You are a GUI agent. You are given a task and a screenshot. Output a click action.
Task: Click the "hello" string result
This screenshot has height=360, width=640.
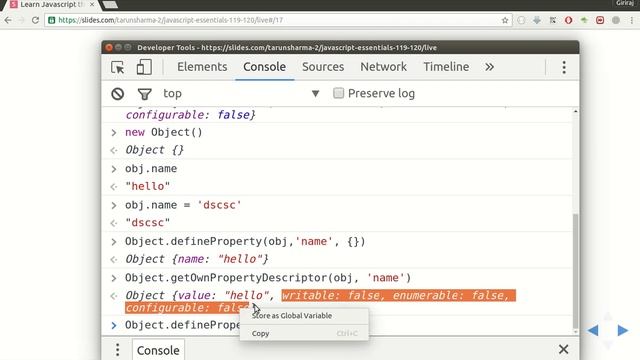147,186
